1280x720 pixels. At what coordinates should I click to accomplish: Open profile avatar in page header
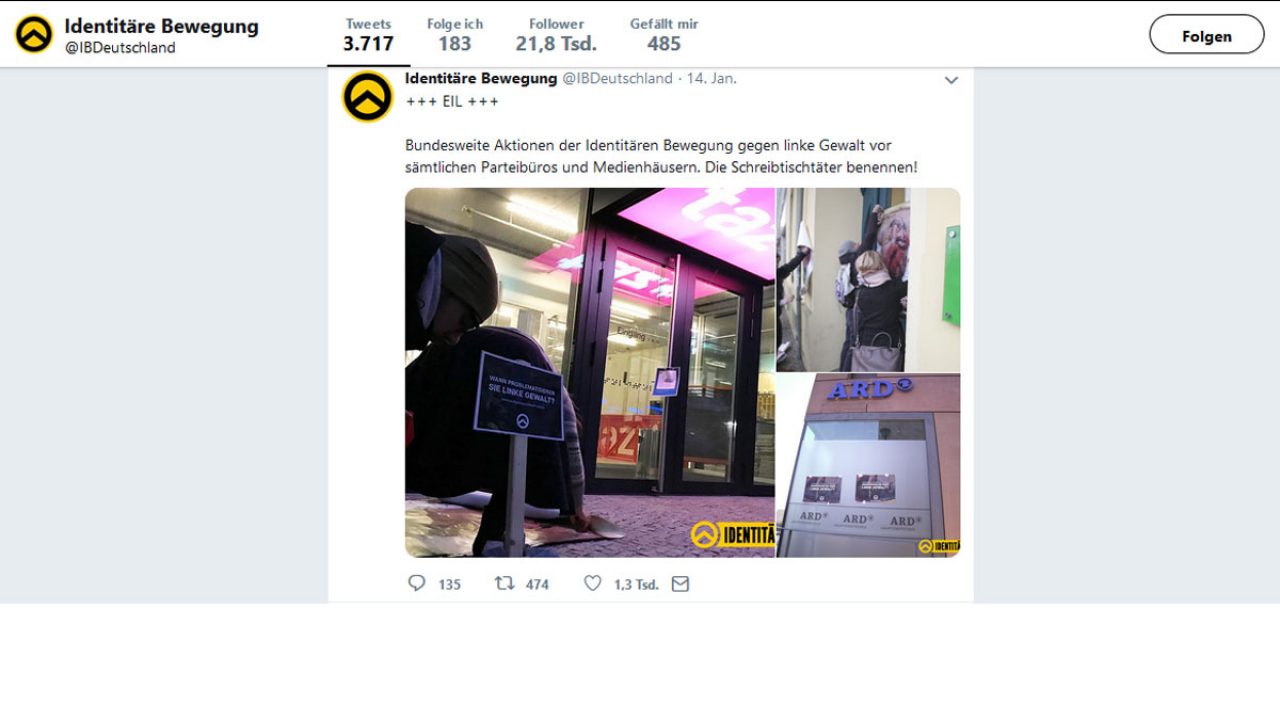coord(33,34)
